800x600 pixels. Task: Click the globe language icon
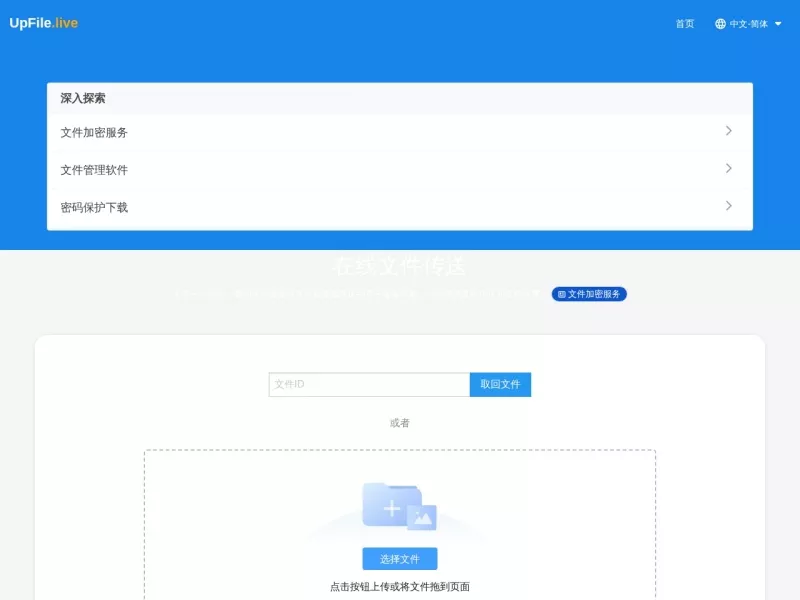[720, 24]
